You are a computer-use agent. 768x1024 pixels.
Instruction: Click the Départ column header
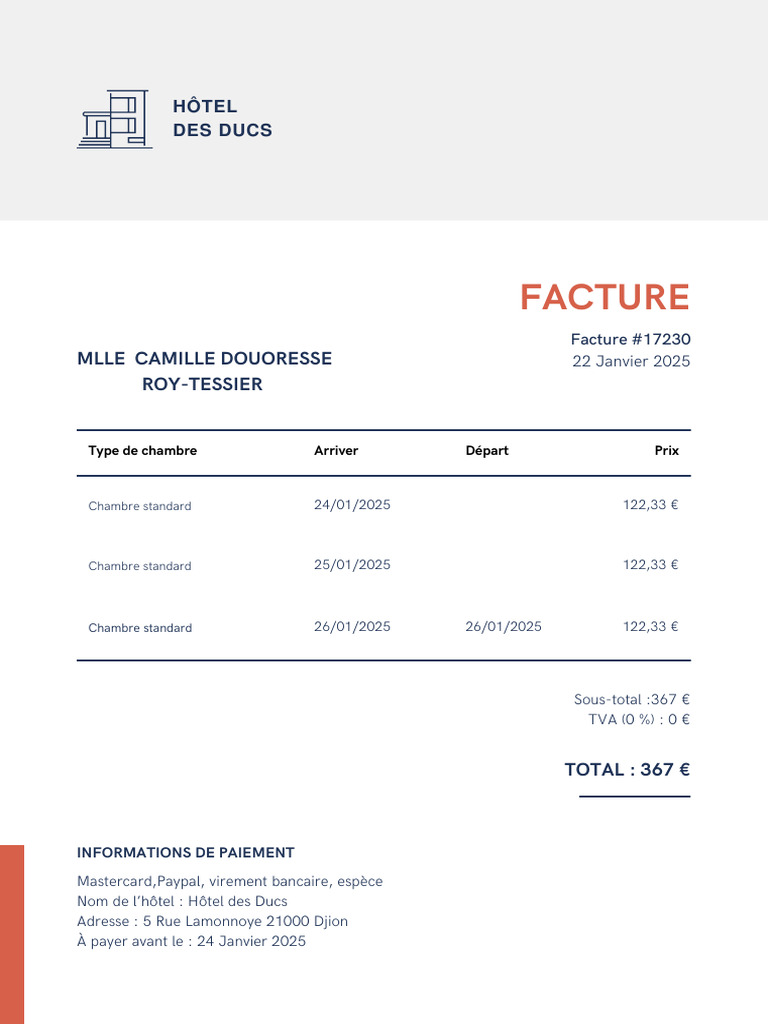pos(487,451)
